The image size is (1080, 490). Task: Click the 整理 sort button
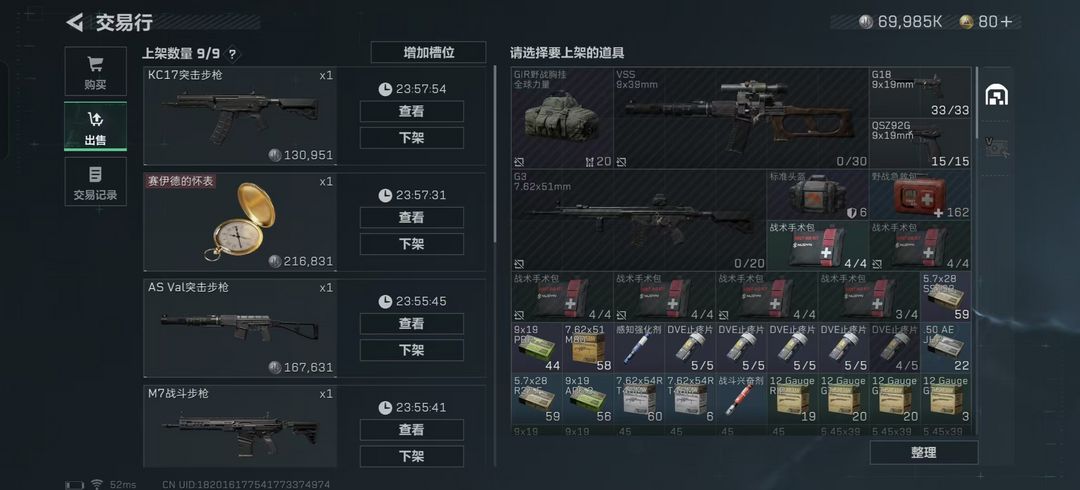point(924,453)
